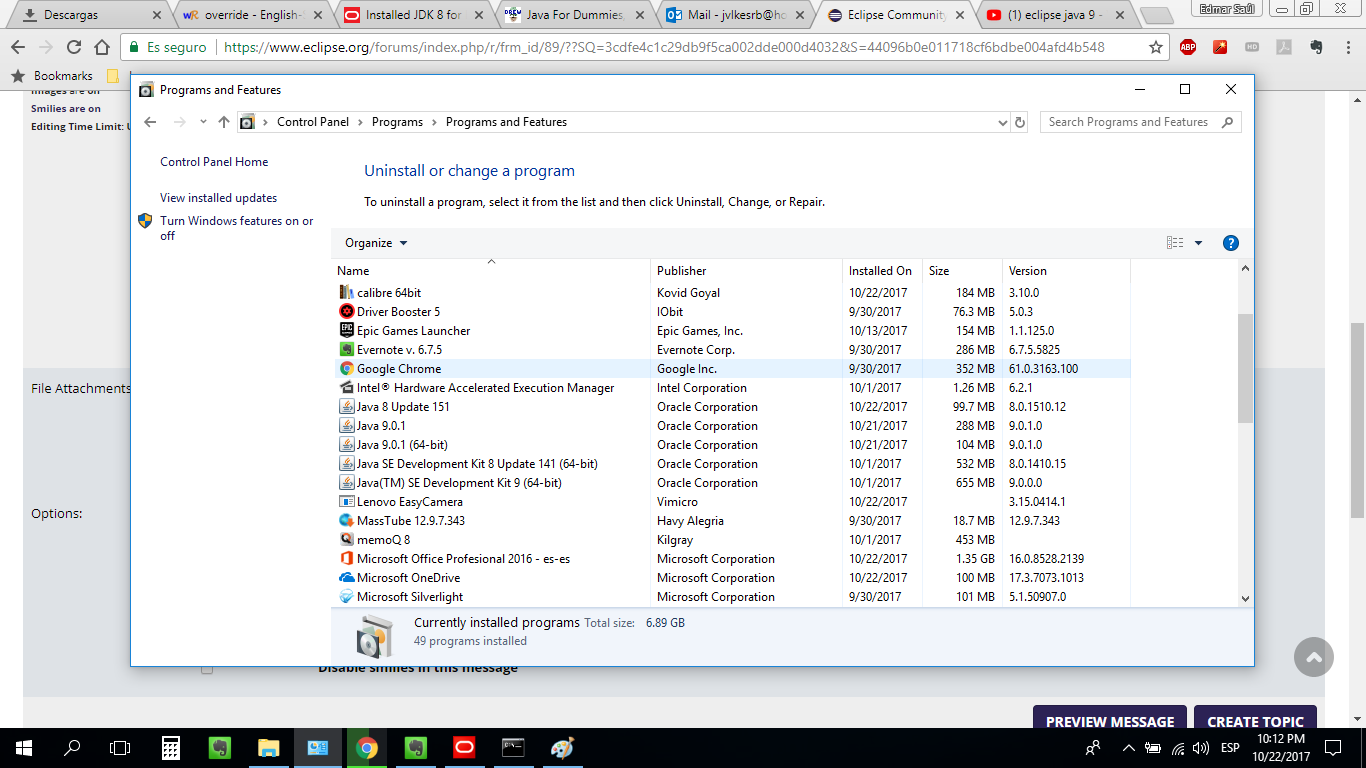
Task: Sort programs by the Installed On column
Action: 883,271
